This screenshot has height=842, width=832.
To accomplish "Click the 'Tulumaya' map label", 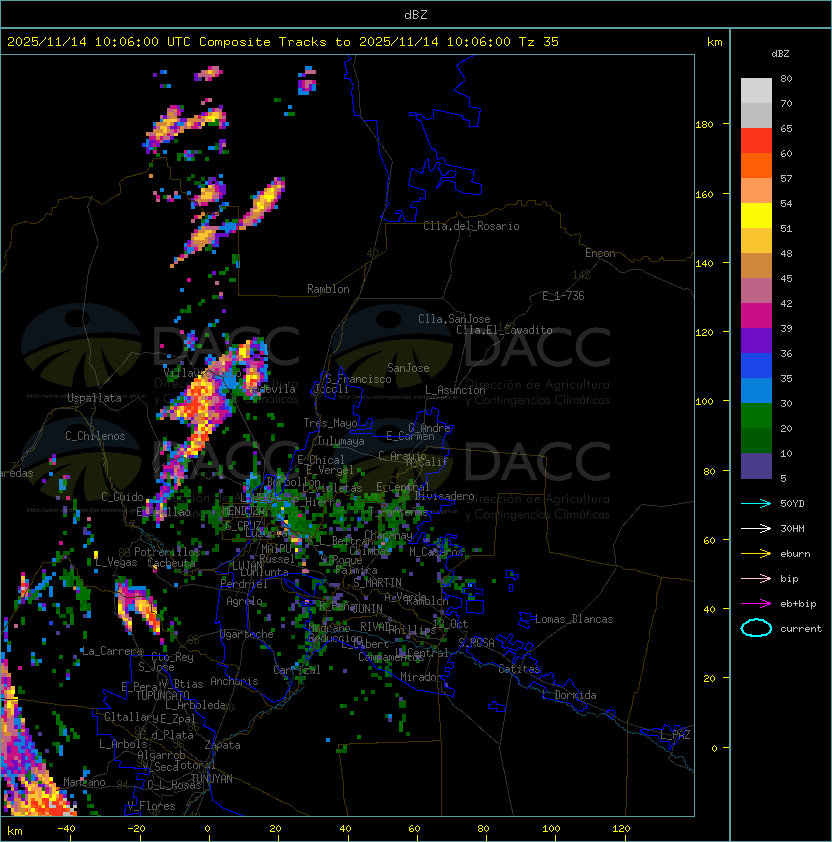I will [341, 441].
